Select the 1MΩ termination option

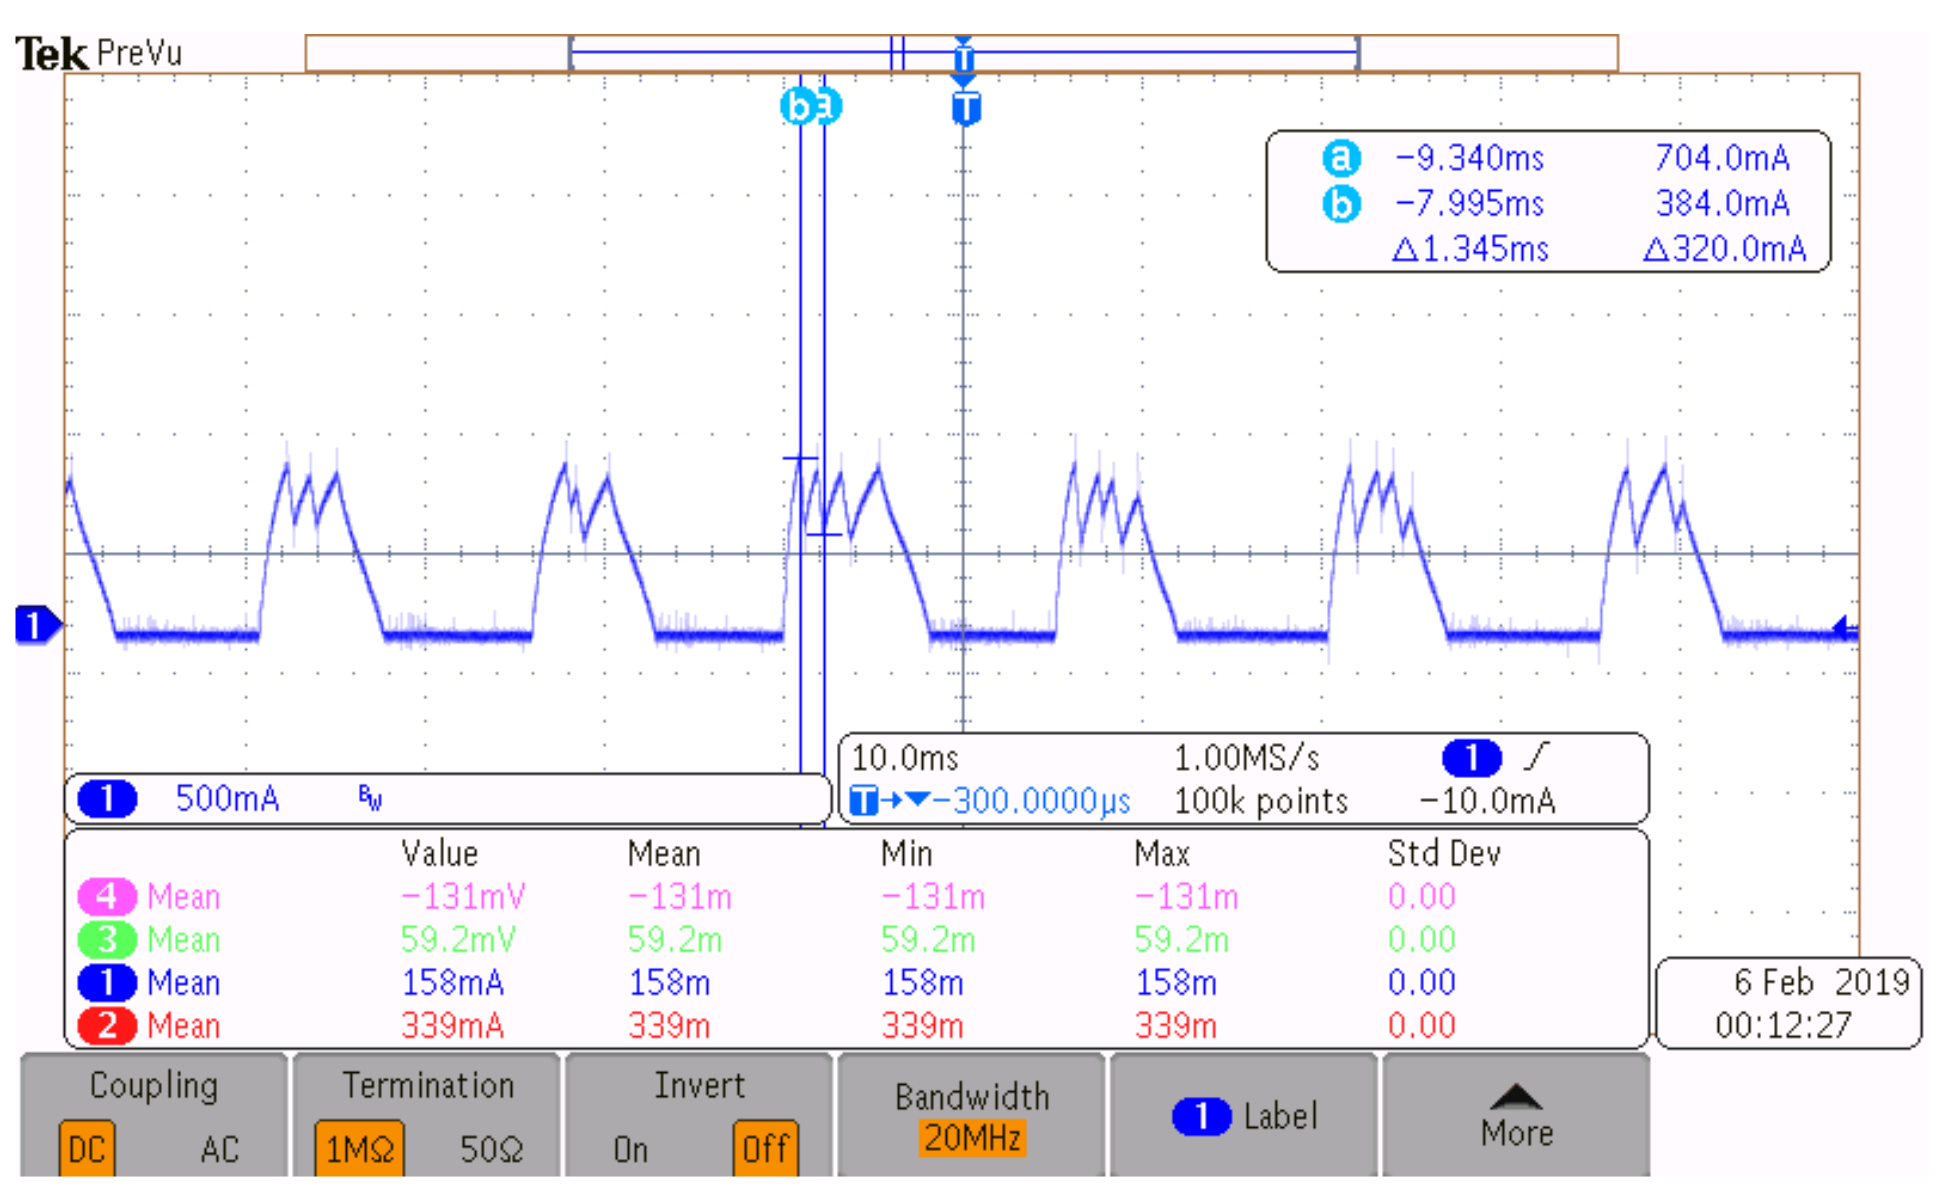coord(360,1149)
